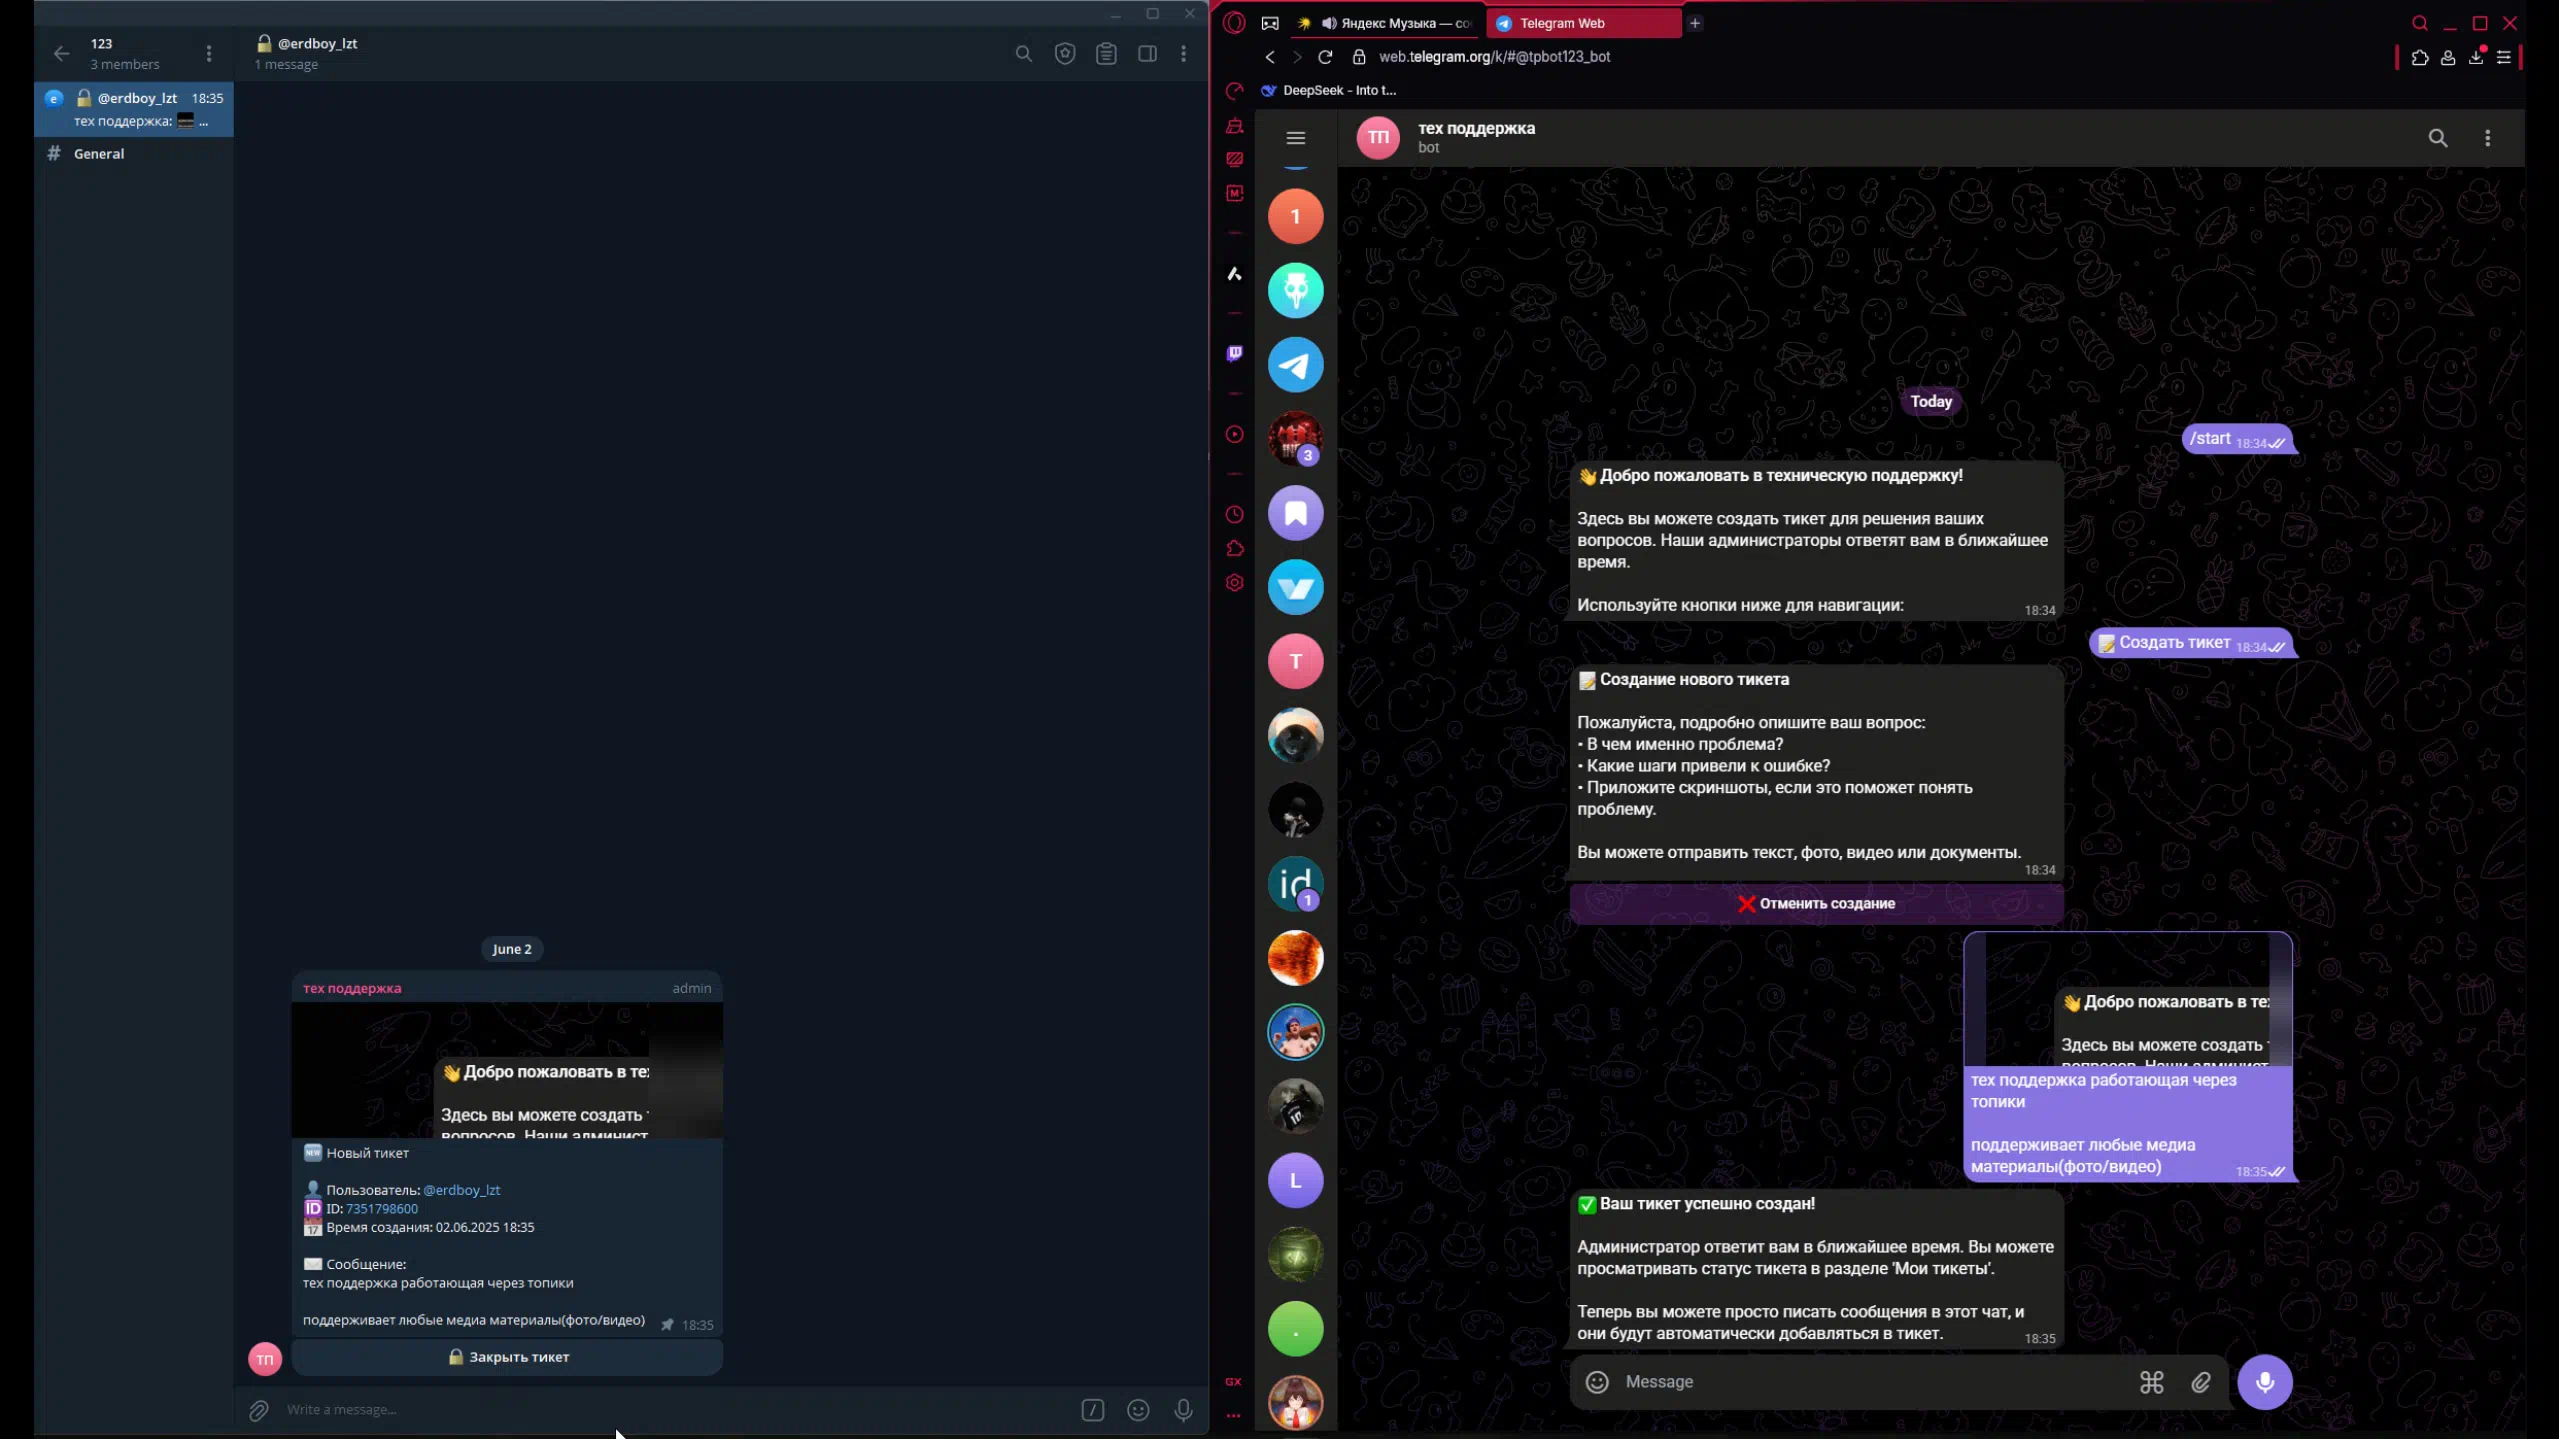Screen dimensions: 2559x1439
Task: Open the chat with orange avatar labeled 1
Action: pos(1296,216)
